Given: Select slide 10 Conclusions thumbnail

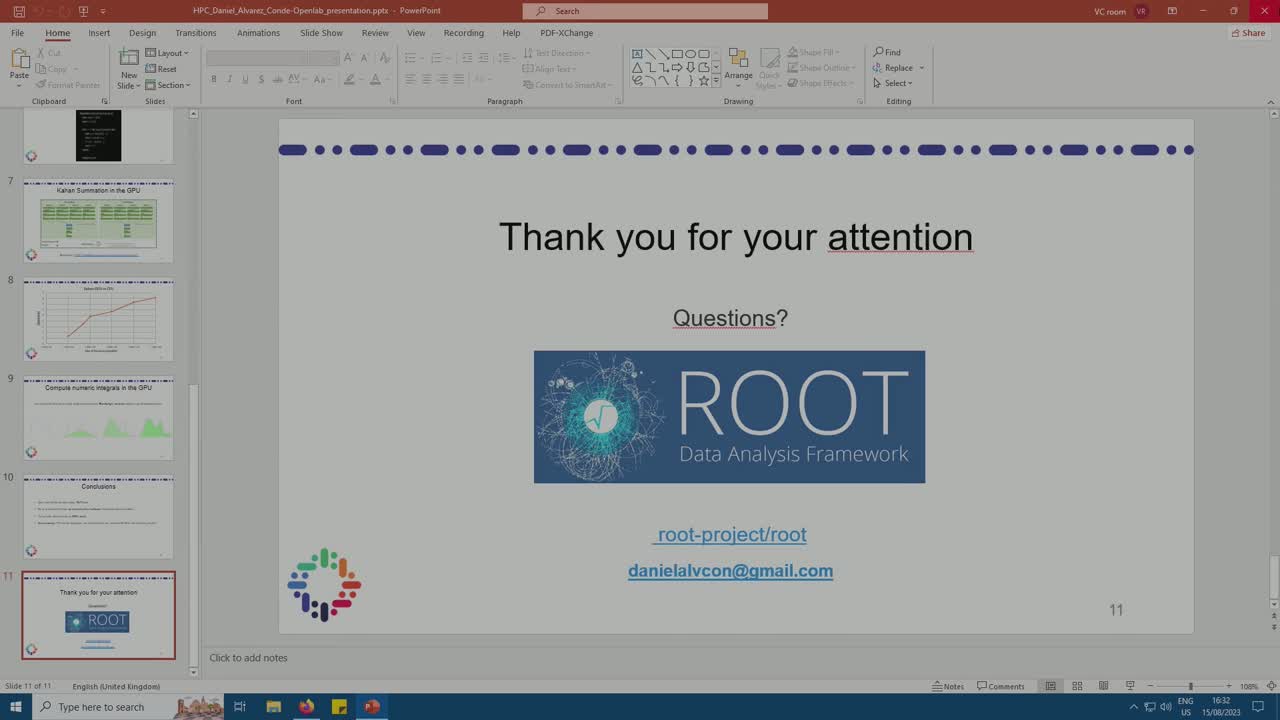Looking at the screenshot, I should [98, 517].
